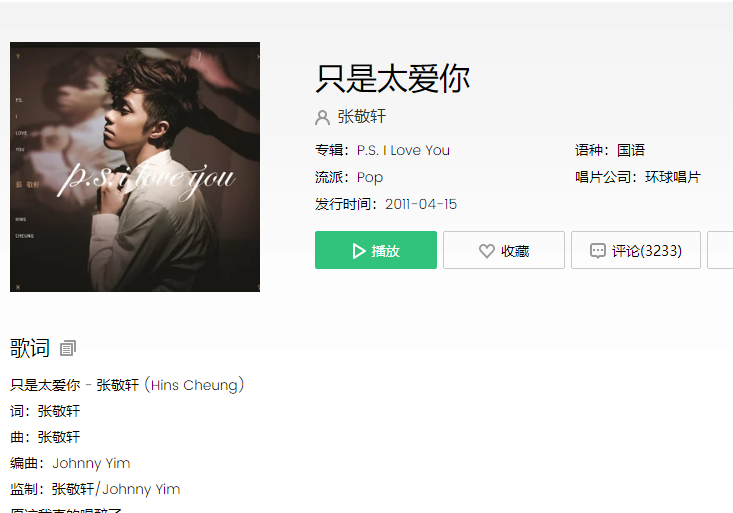733x513 pixels.
Task: Click the partially visible button after 评论
Action: pyautogui.click(x=720, y=250)
